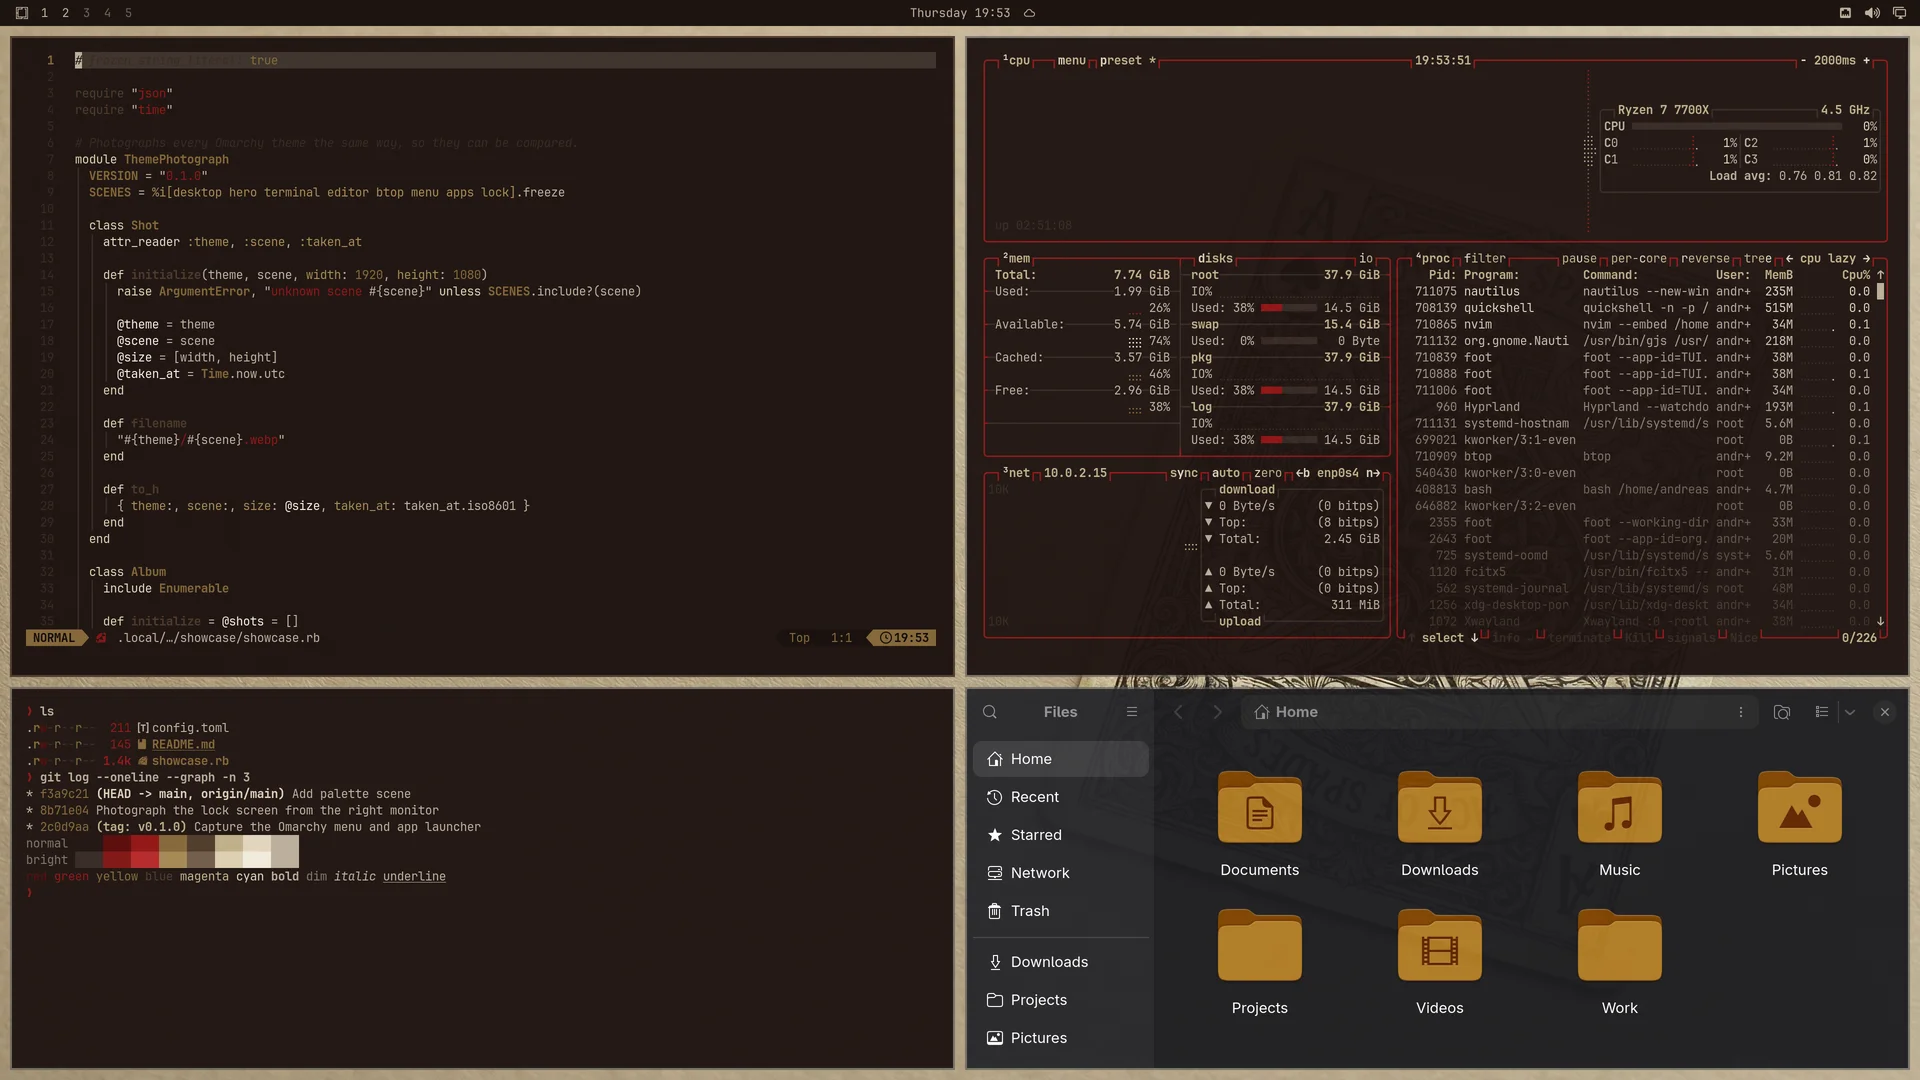Increase btop update interval with plus
Screen dimensions: 1920x1080
click(x=1866, y=61)
